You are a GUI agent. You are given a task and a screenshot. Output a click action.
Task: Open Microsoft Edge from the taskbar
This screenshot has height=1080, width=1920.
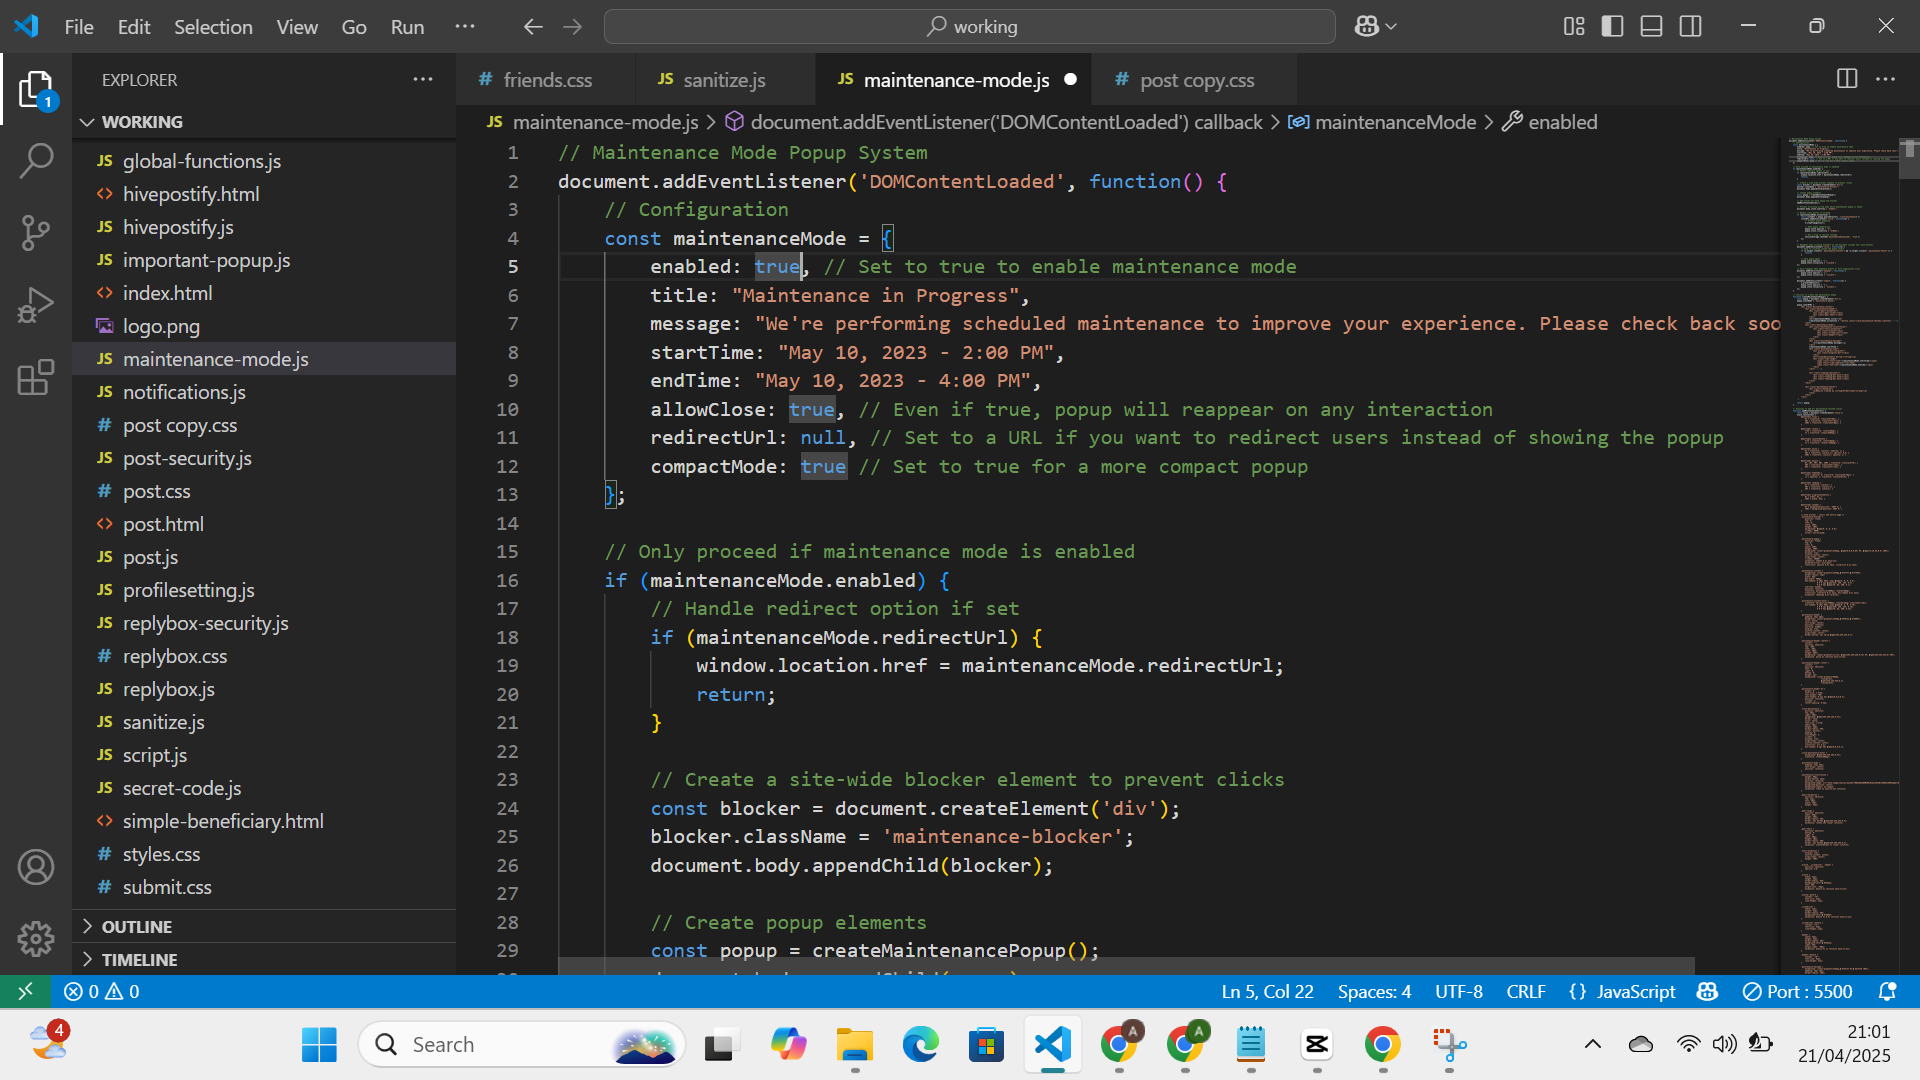coord(921,1045)
